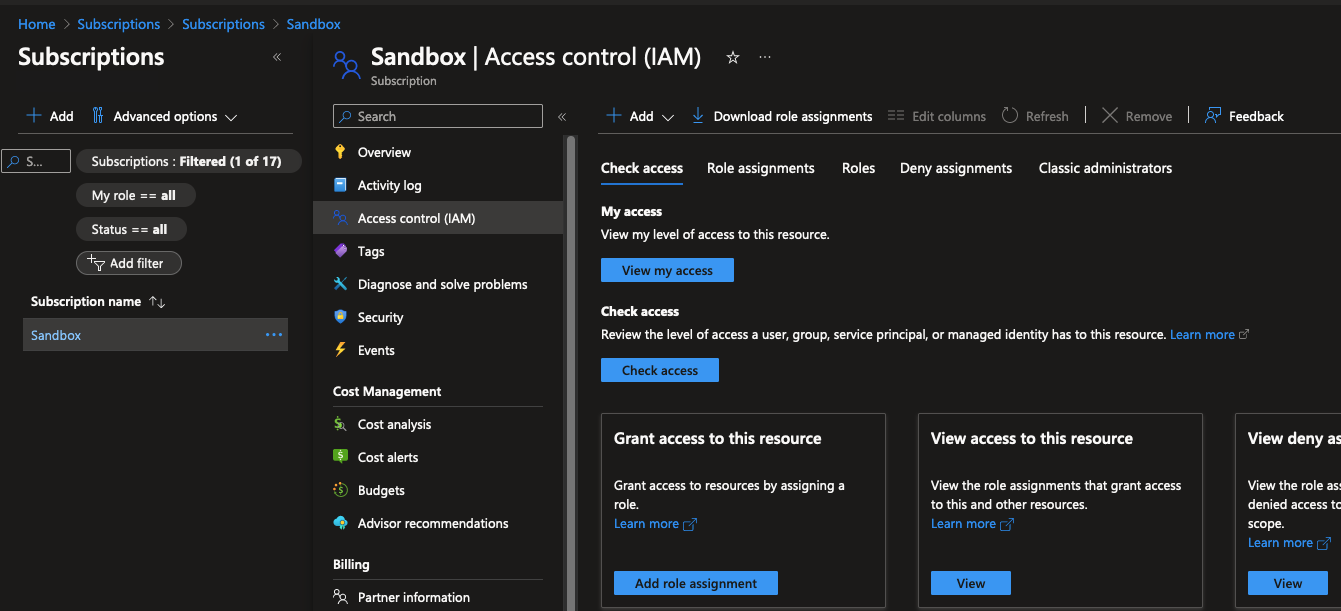
Task: Focus the resource menu Search field
Action: tap(438, 116)
